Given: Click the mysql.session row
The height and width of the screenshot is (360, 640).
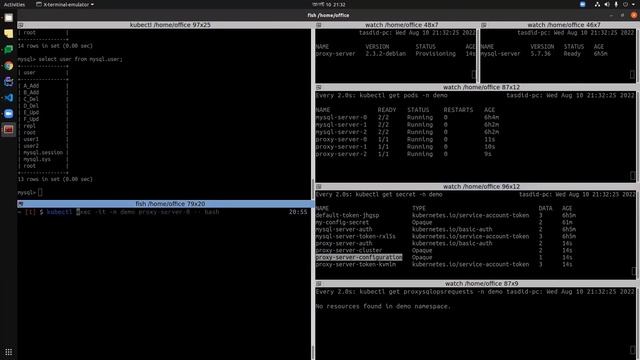Looking at the screenshot, I should click(x=43, y=153).
